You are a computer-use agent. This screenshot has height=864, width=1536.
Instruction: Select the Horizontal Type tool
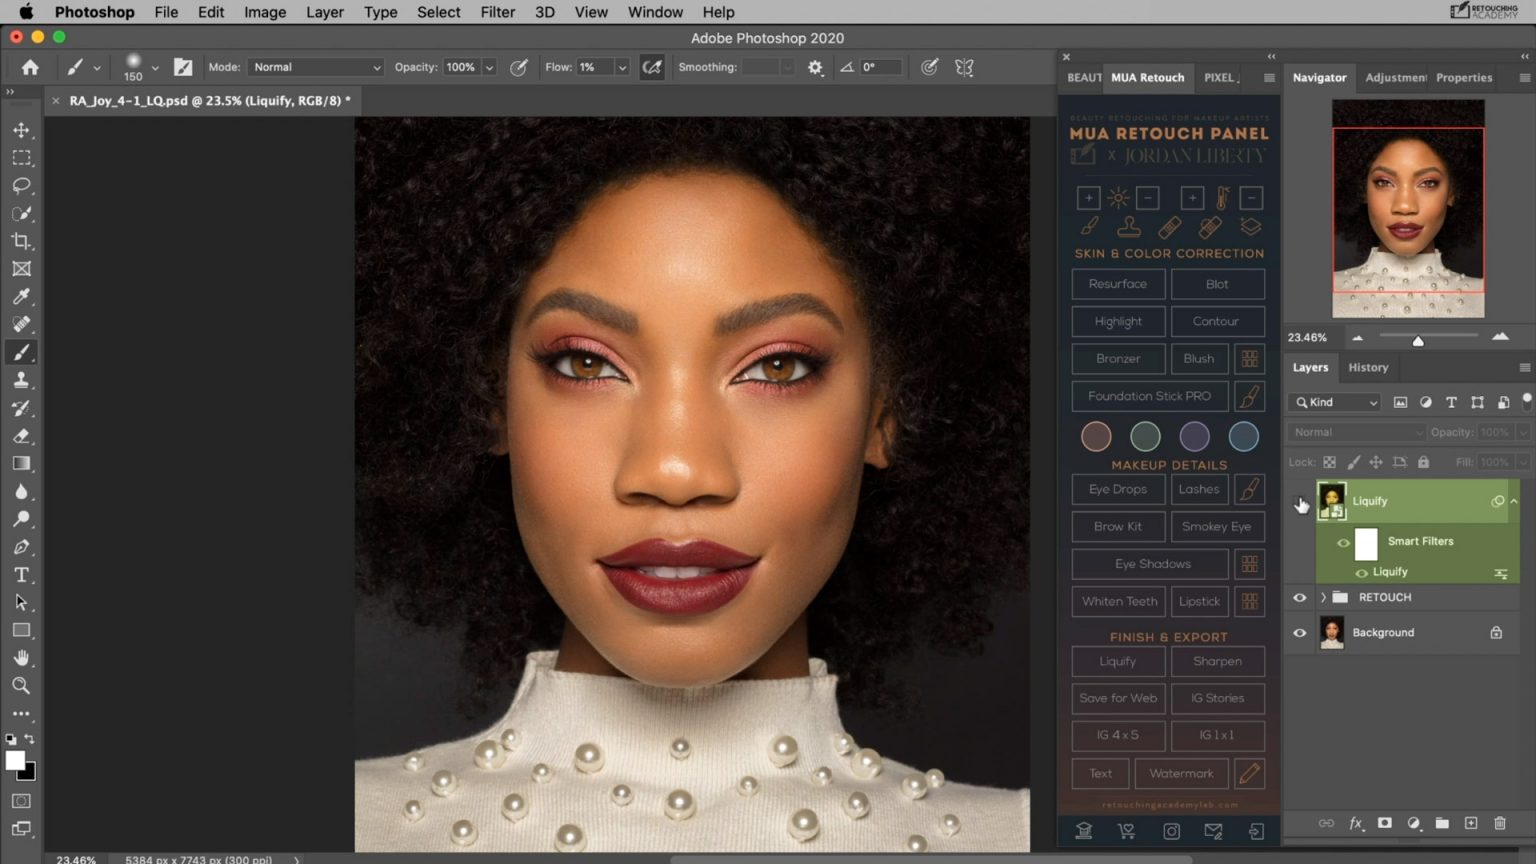pyautogui.click(x=21, y=574)
